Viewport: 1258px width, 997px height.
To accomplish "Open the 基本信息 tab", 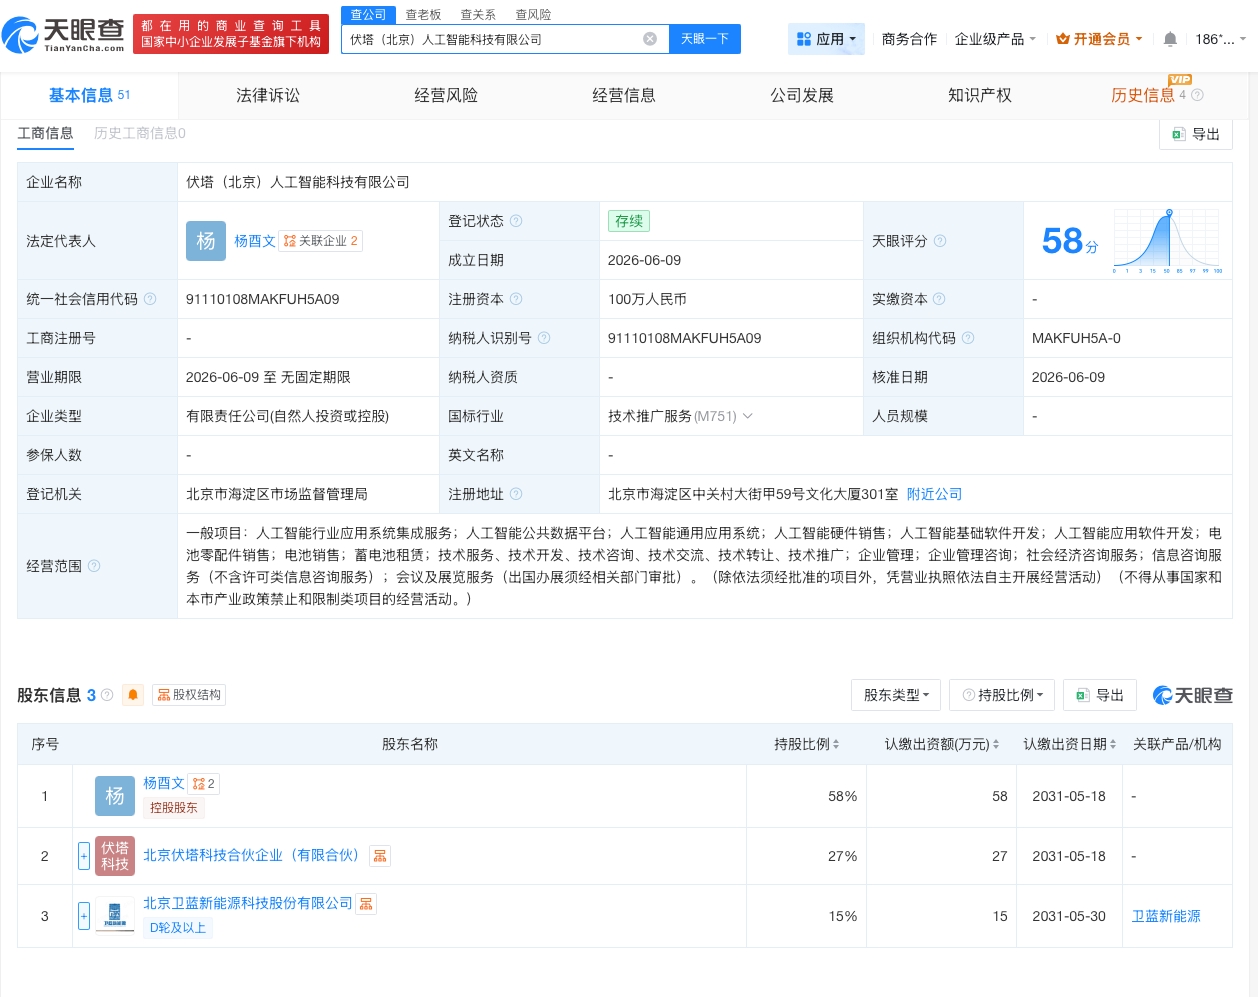I will [x=89, y=95].
